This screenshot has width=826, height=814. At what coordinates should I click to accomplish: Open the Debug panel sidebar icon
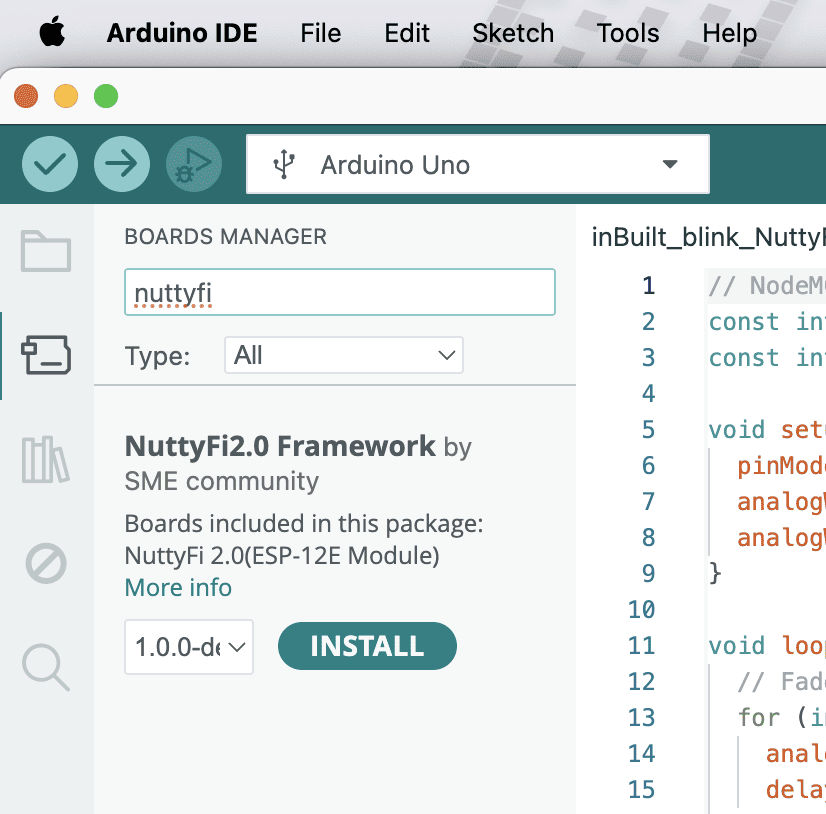46,564
